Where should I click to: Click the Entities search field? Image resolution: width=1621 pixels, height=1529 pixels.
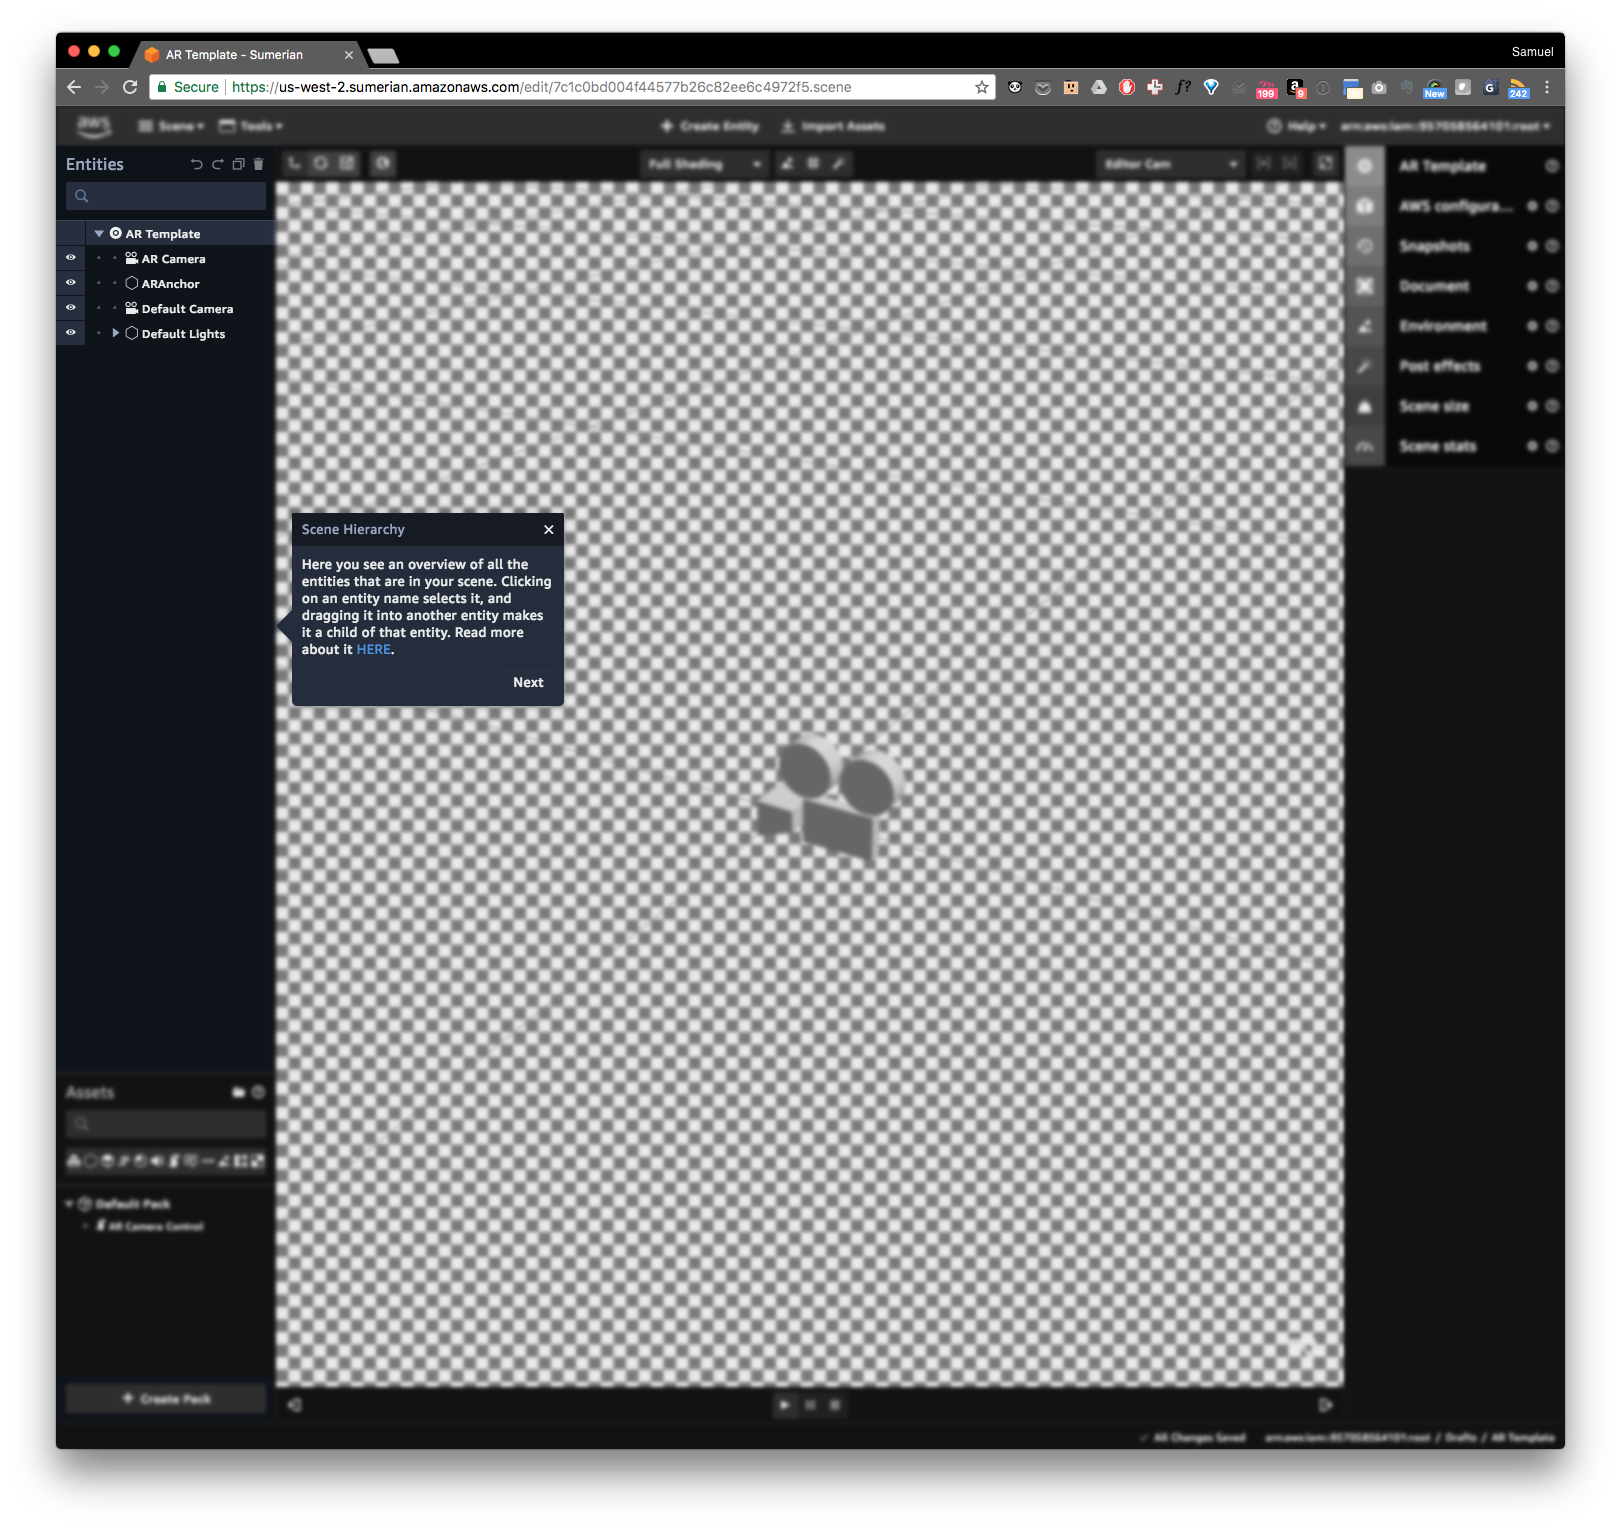(166, 196)
